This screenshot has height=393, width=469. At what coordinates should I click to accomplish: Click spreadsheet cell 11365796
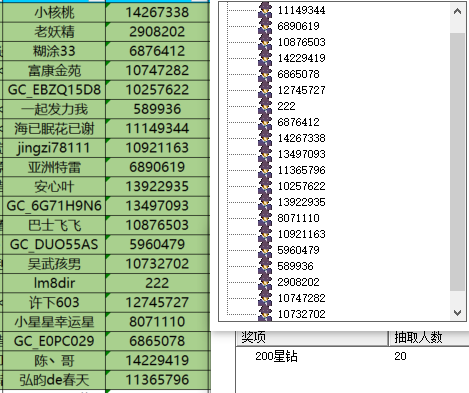(157, 380)
